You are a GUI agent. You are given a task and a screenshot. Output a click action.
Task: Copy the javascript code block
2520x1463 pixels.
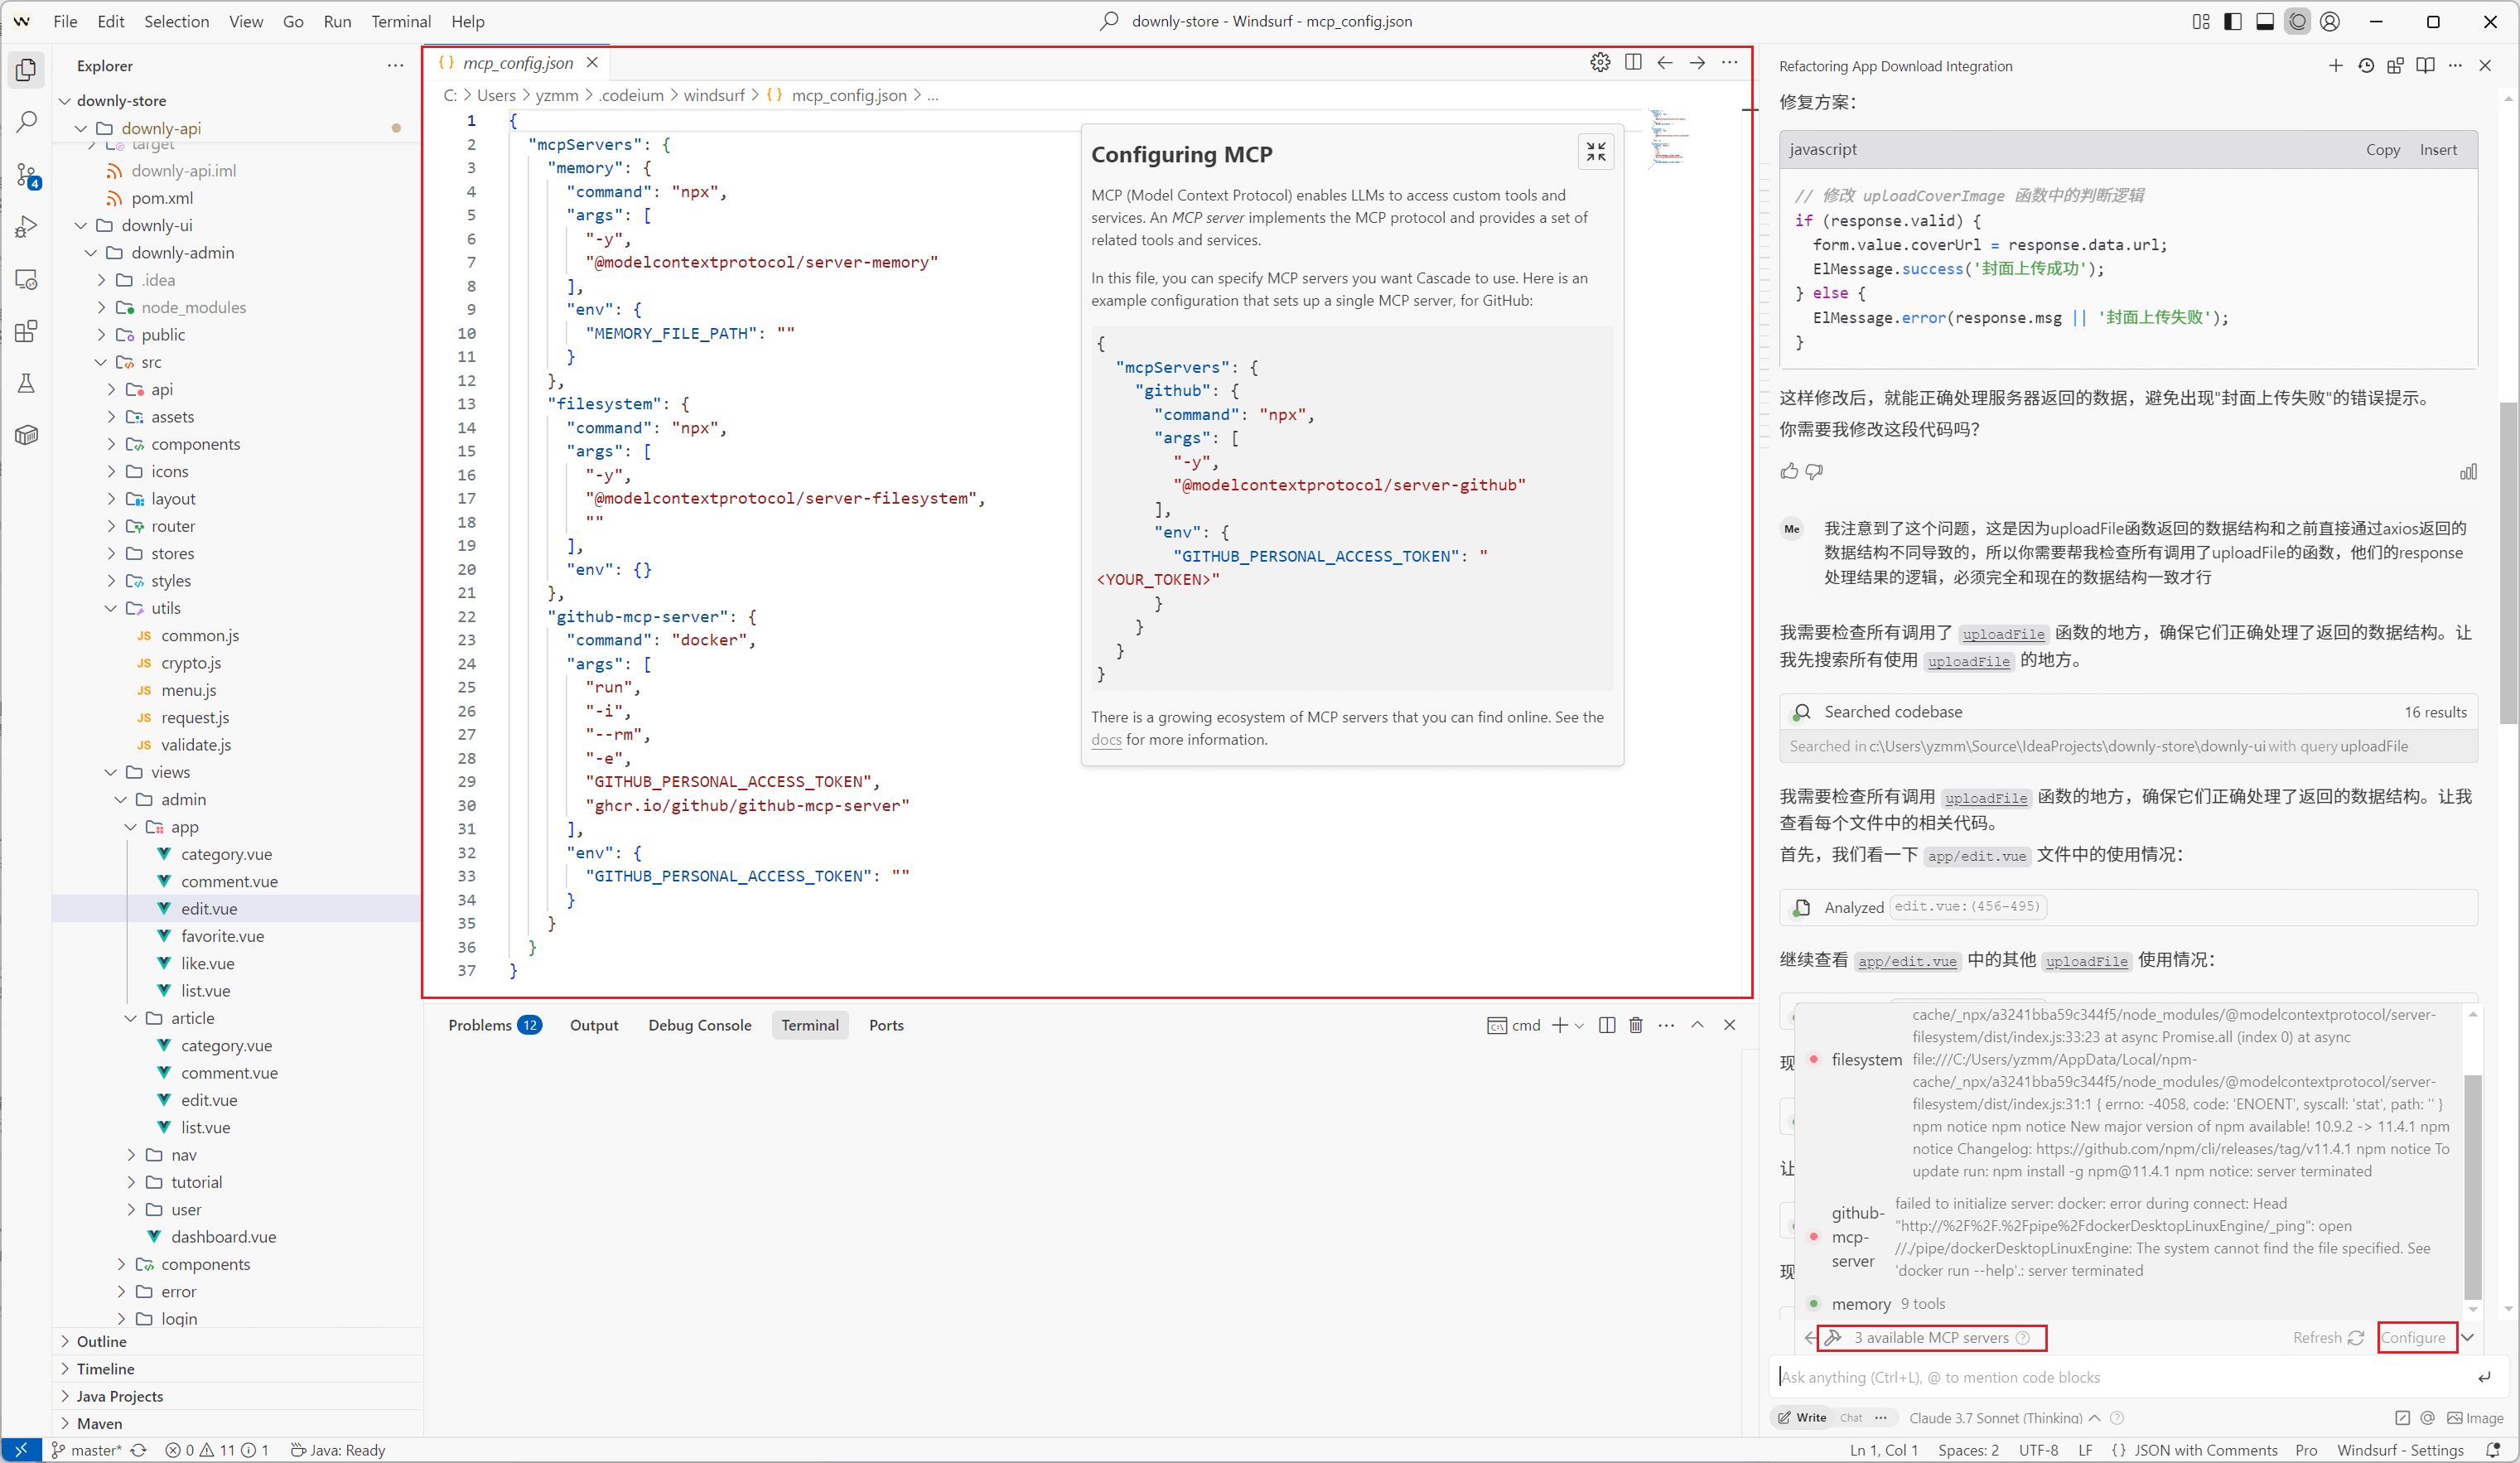click(2382, 149)
